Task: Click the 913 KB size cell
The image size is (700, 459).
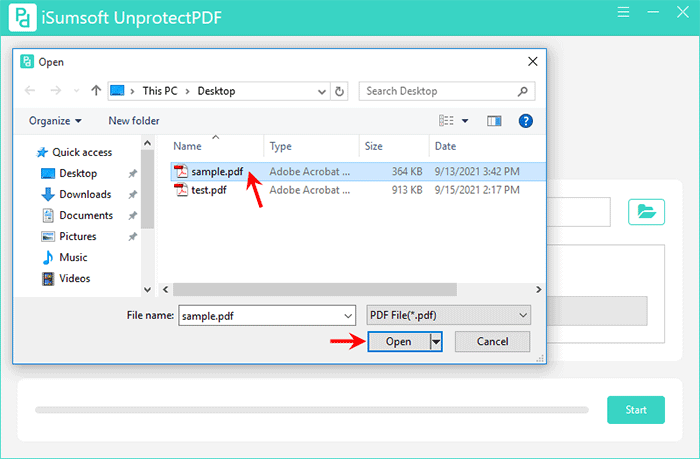Action: pyautogui.click(x=407, y=190)
